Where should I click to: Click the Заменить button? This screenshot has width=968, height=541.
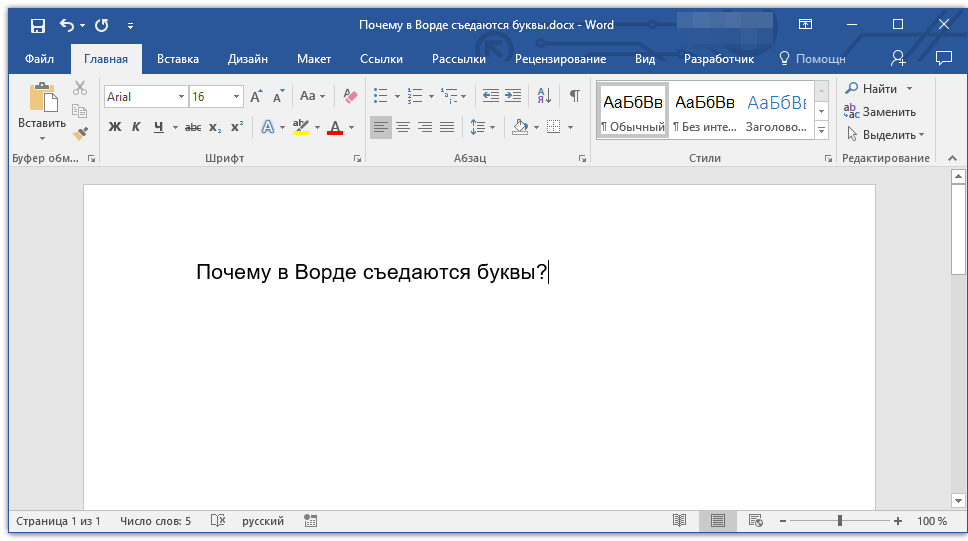pos(880,112)
